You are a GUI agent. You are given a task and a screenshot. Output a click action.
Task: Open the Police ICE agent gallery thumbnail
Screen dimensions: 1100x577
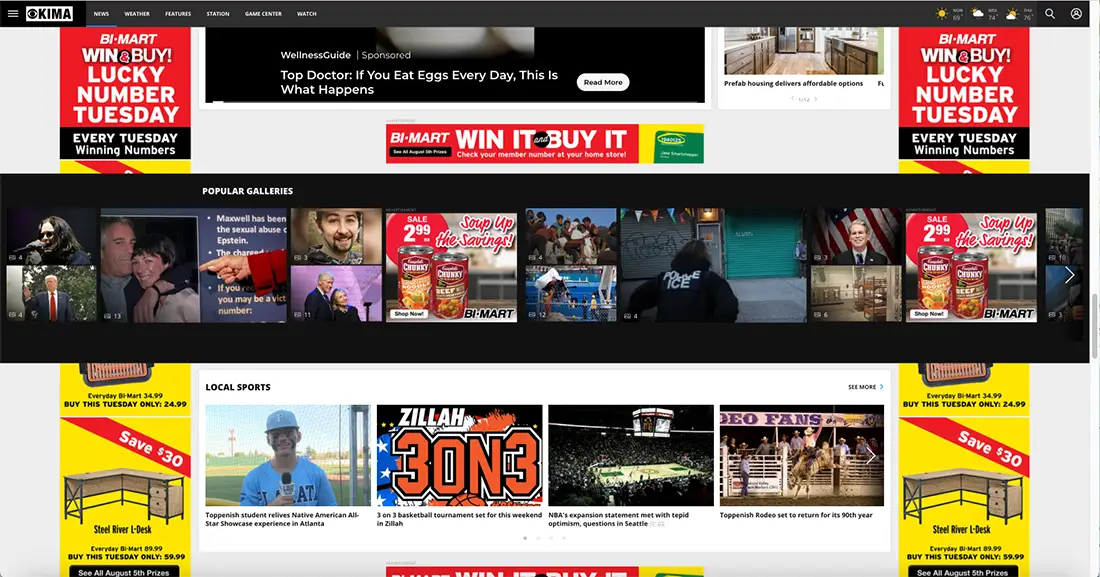tap(713, 265)
